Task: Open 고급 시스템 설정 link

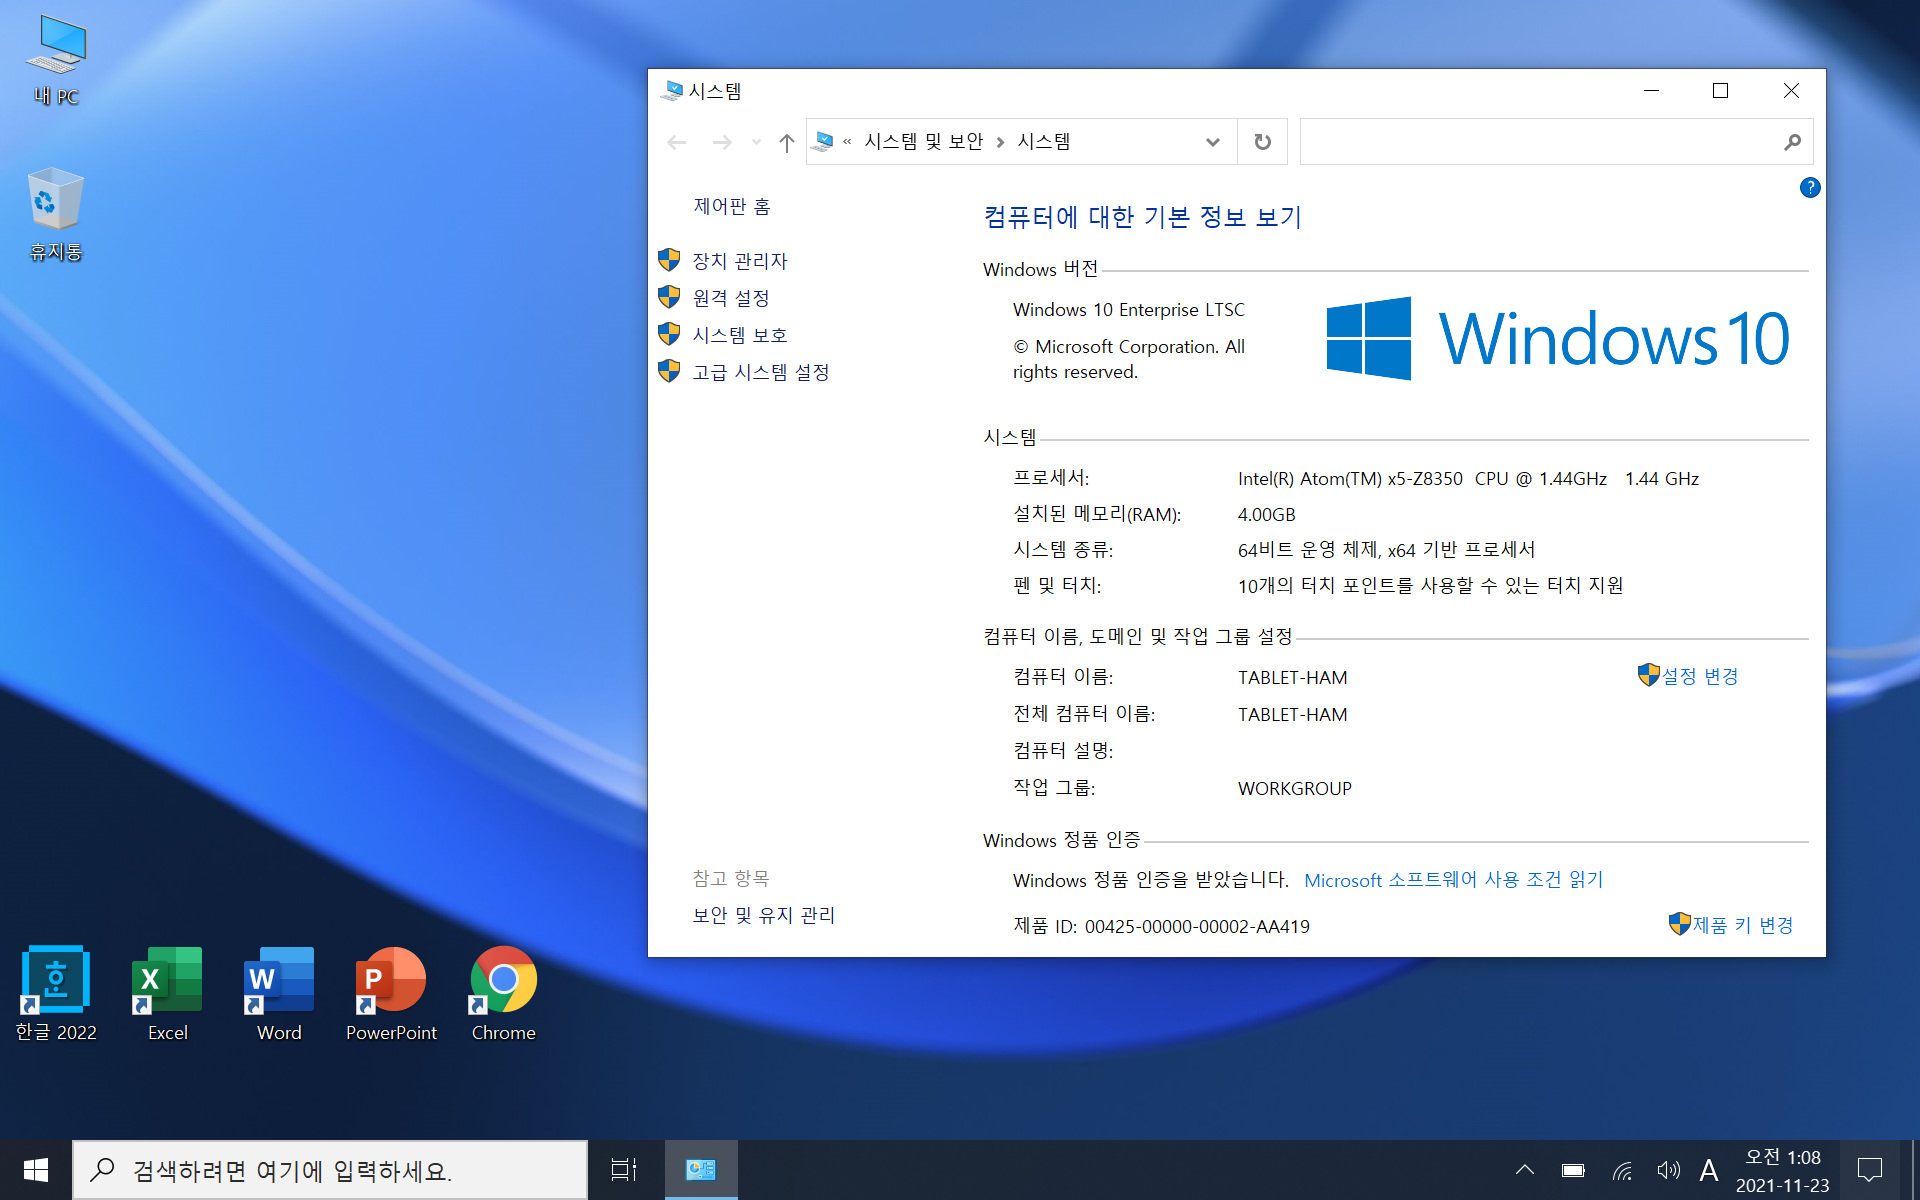Action: 761,372
